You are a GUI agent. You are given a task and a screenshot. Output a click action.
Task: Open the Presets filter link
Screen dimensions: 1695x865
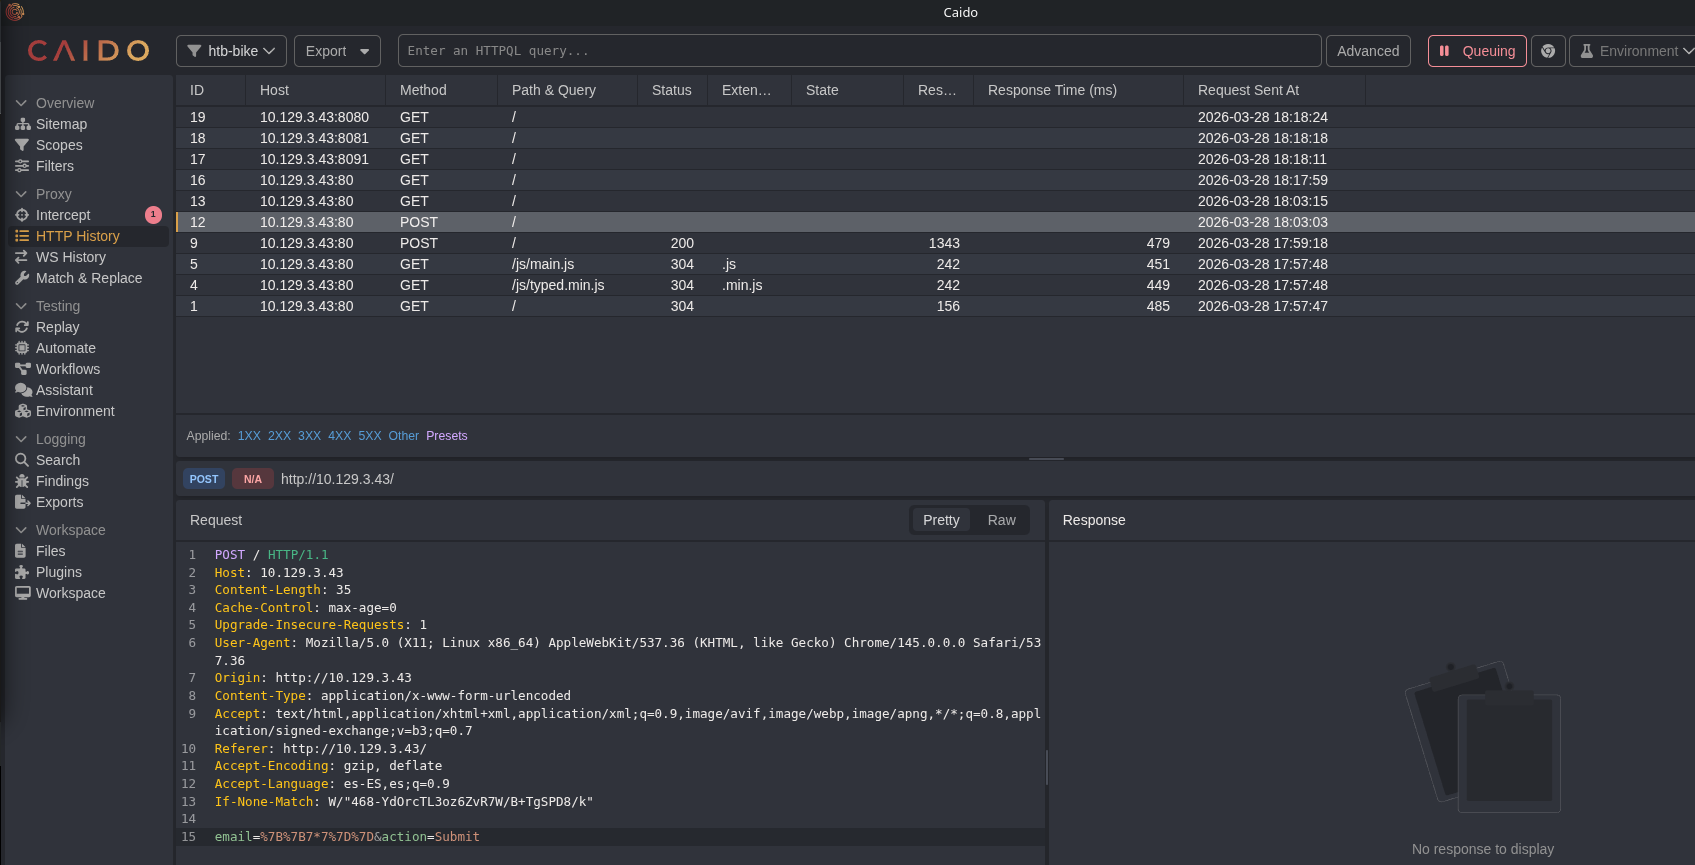click(447, 436)
